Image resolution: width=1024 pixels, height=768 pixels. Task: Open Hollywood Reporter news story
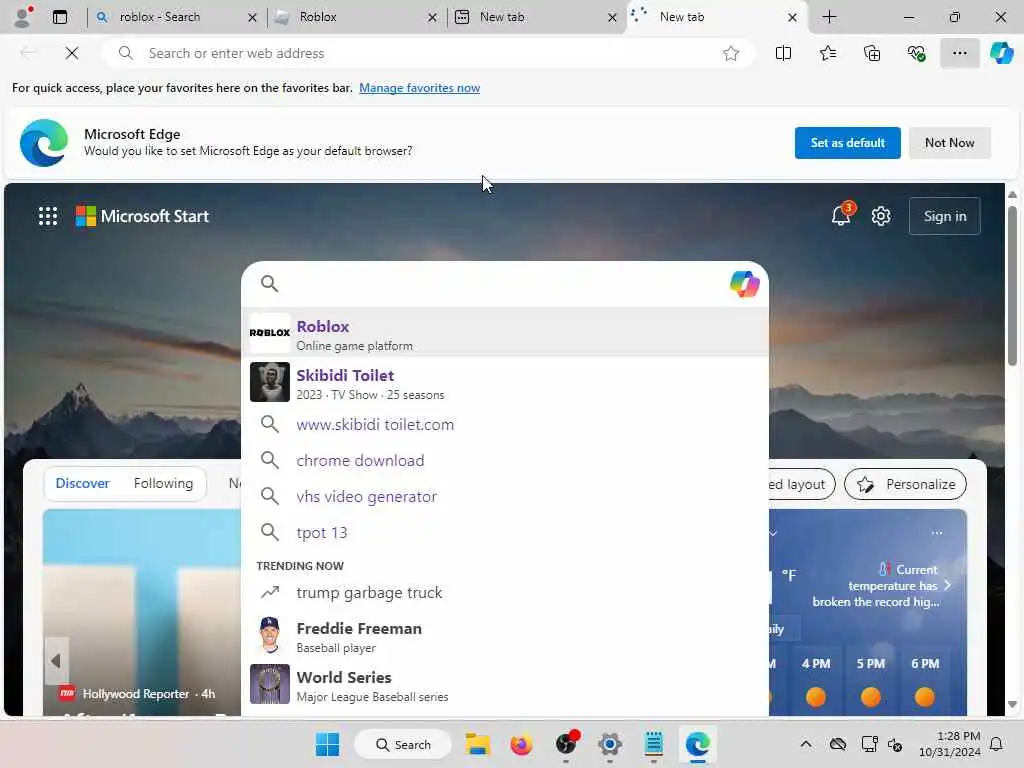[x=142, y=613]
